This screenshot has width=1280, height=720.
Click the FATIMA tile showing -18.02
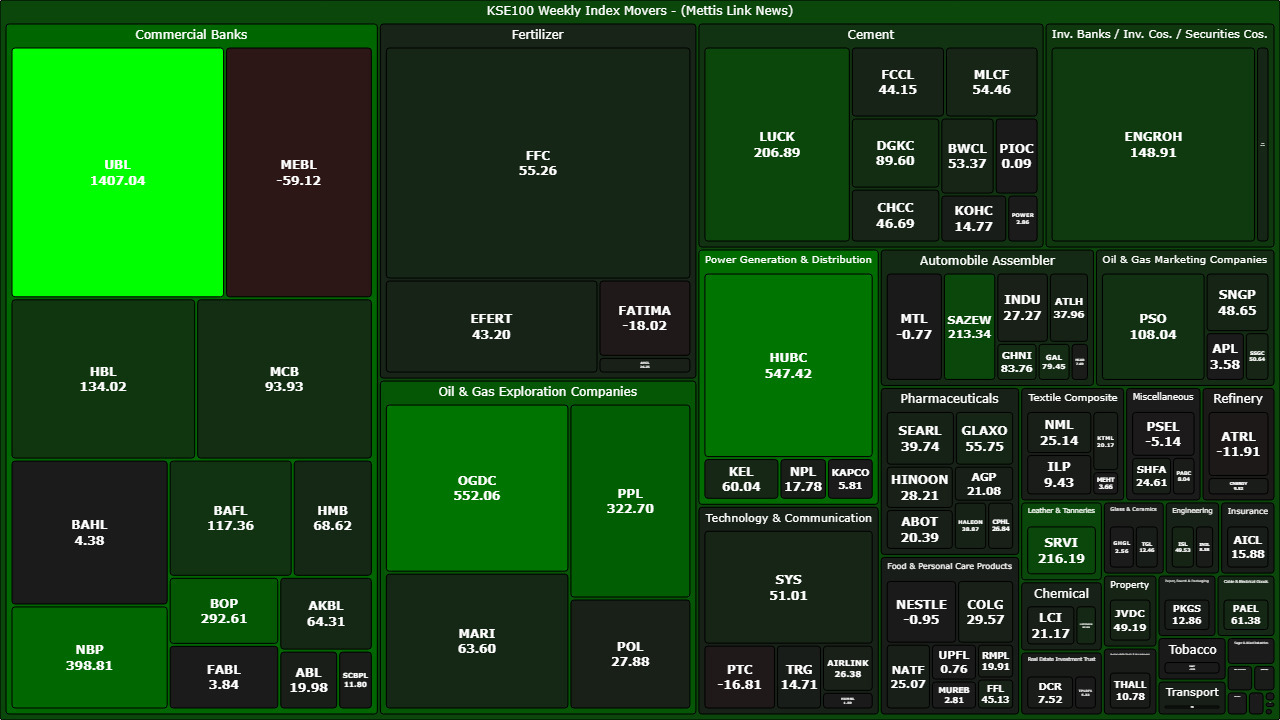(x=644, y=318)
